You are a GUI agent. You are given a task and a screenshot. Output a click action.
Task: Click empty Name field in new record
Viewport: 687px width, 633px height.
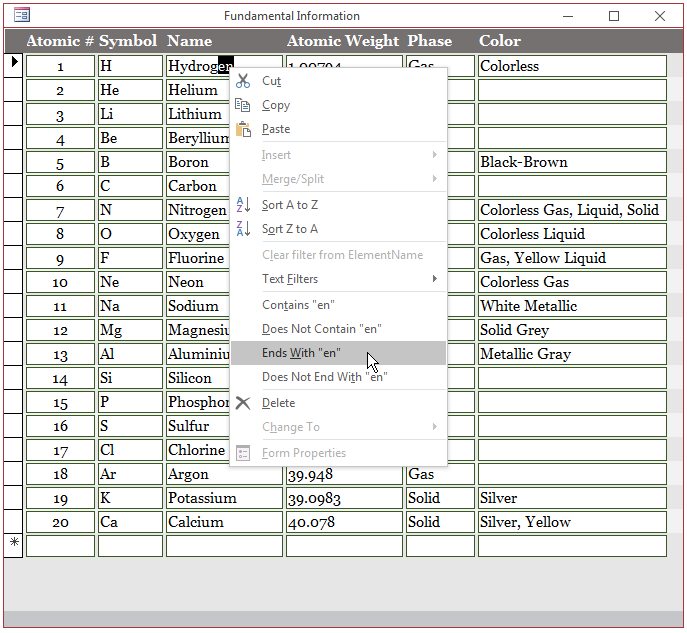[224, 546]
